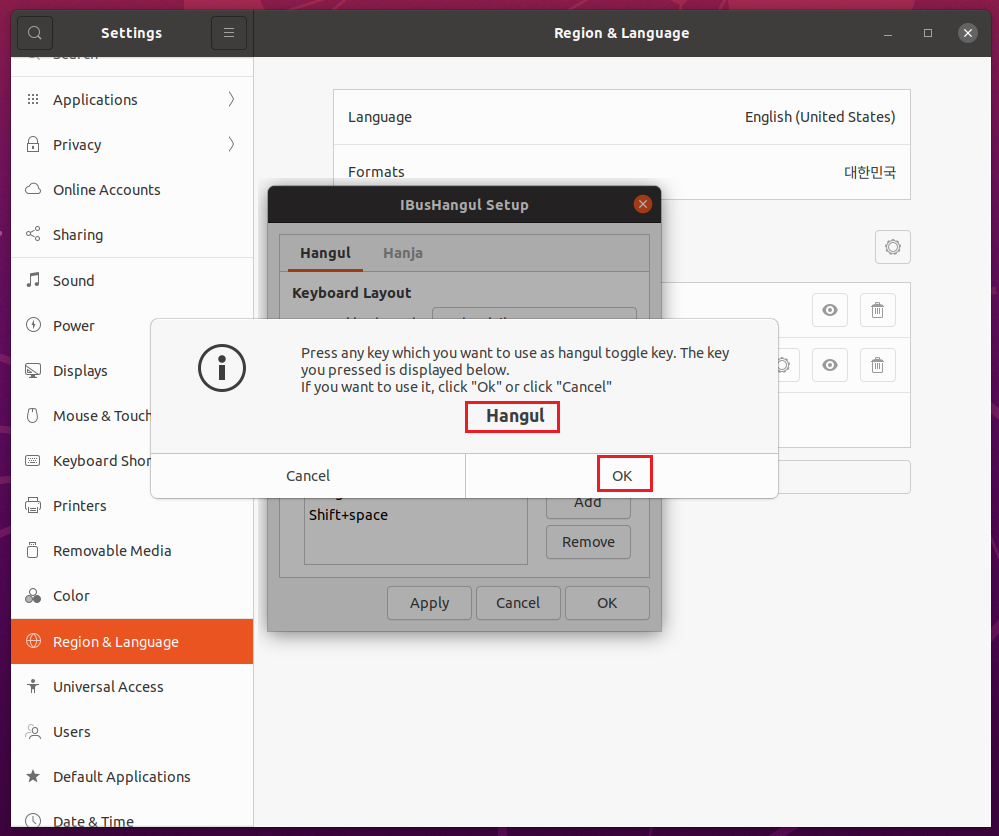The height and width of the screenshot is (836, 999).
Task: Select Region & Language in sidebar
Action: click(132, 641)
